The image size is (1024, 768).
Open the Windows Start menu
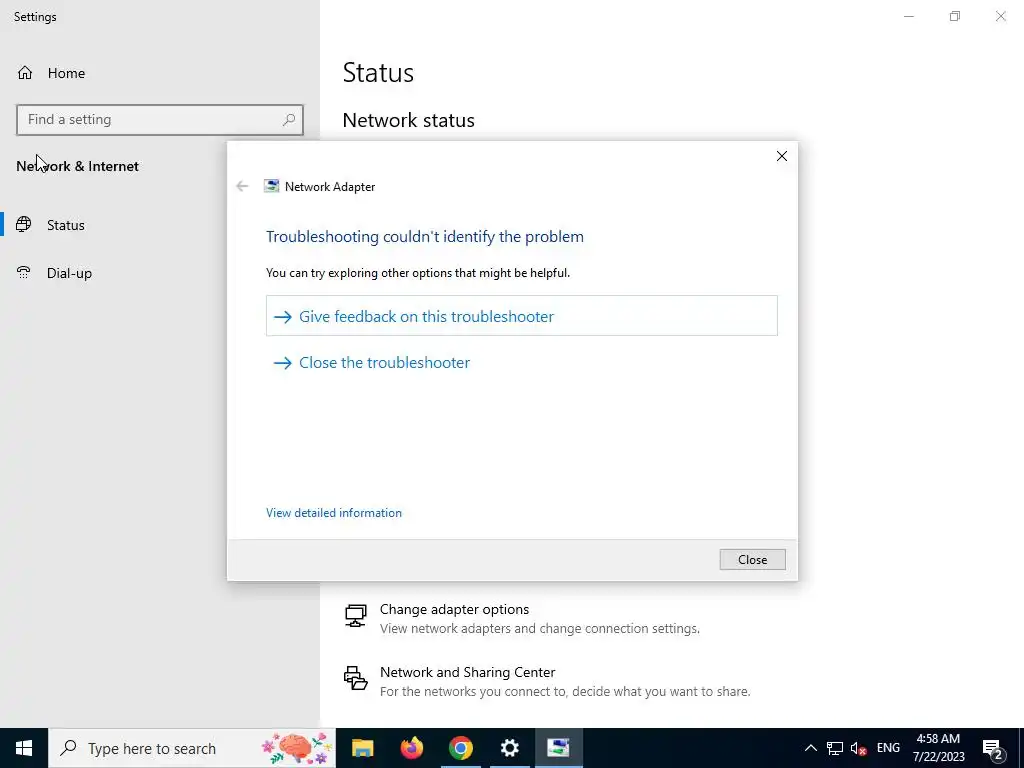(24, 748)
